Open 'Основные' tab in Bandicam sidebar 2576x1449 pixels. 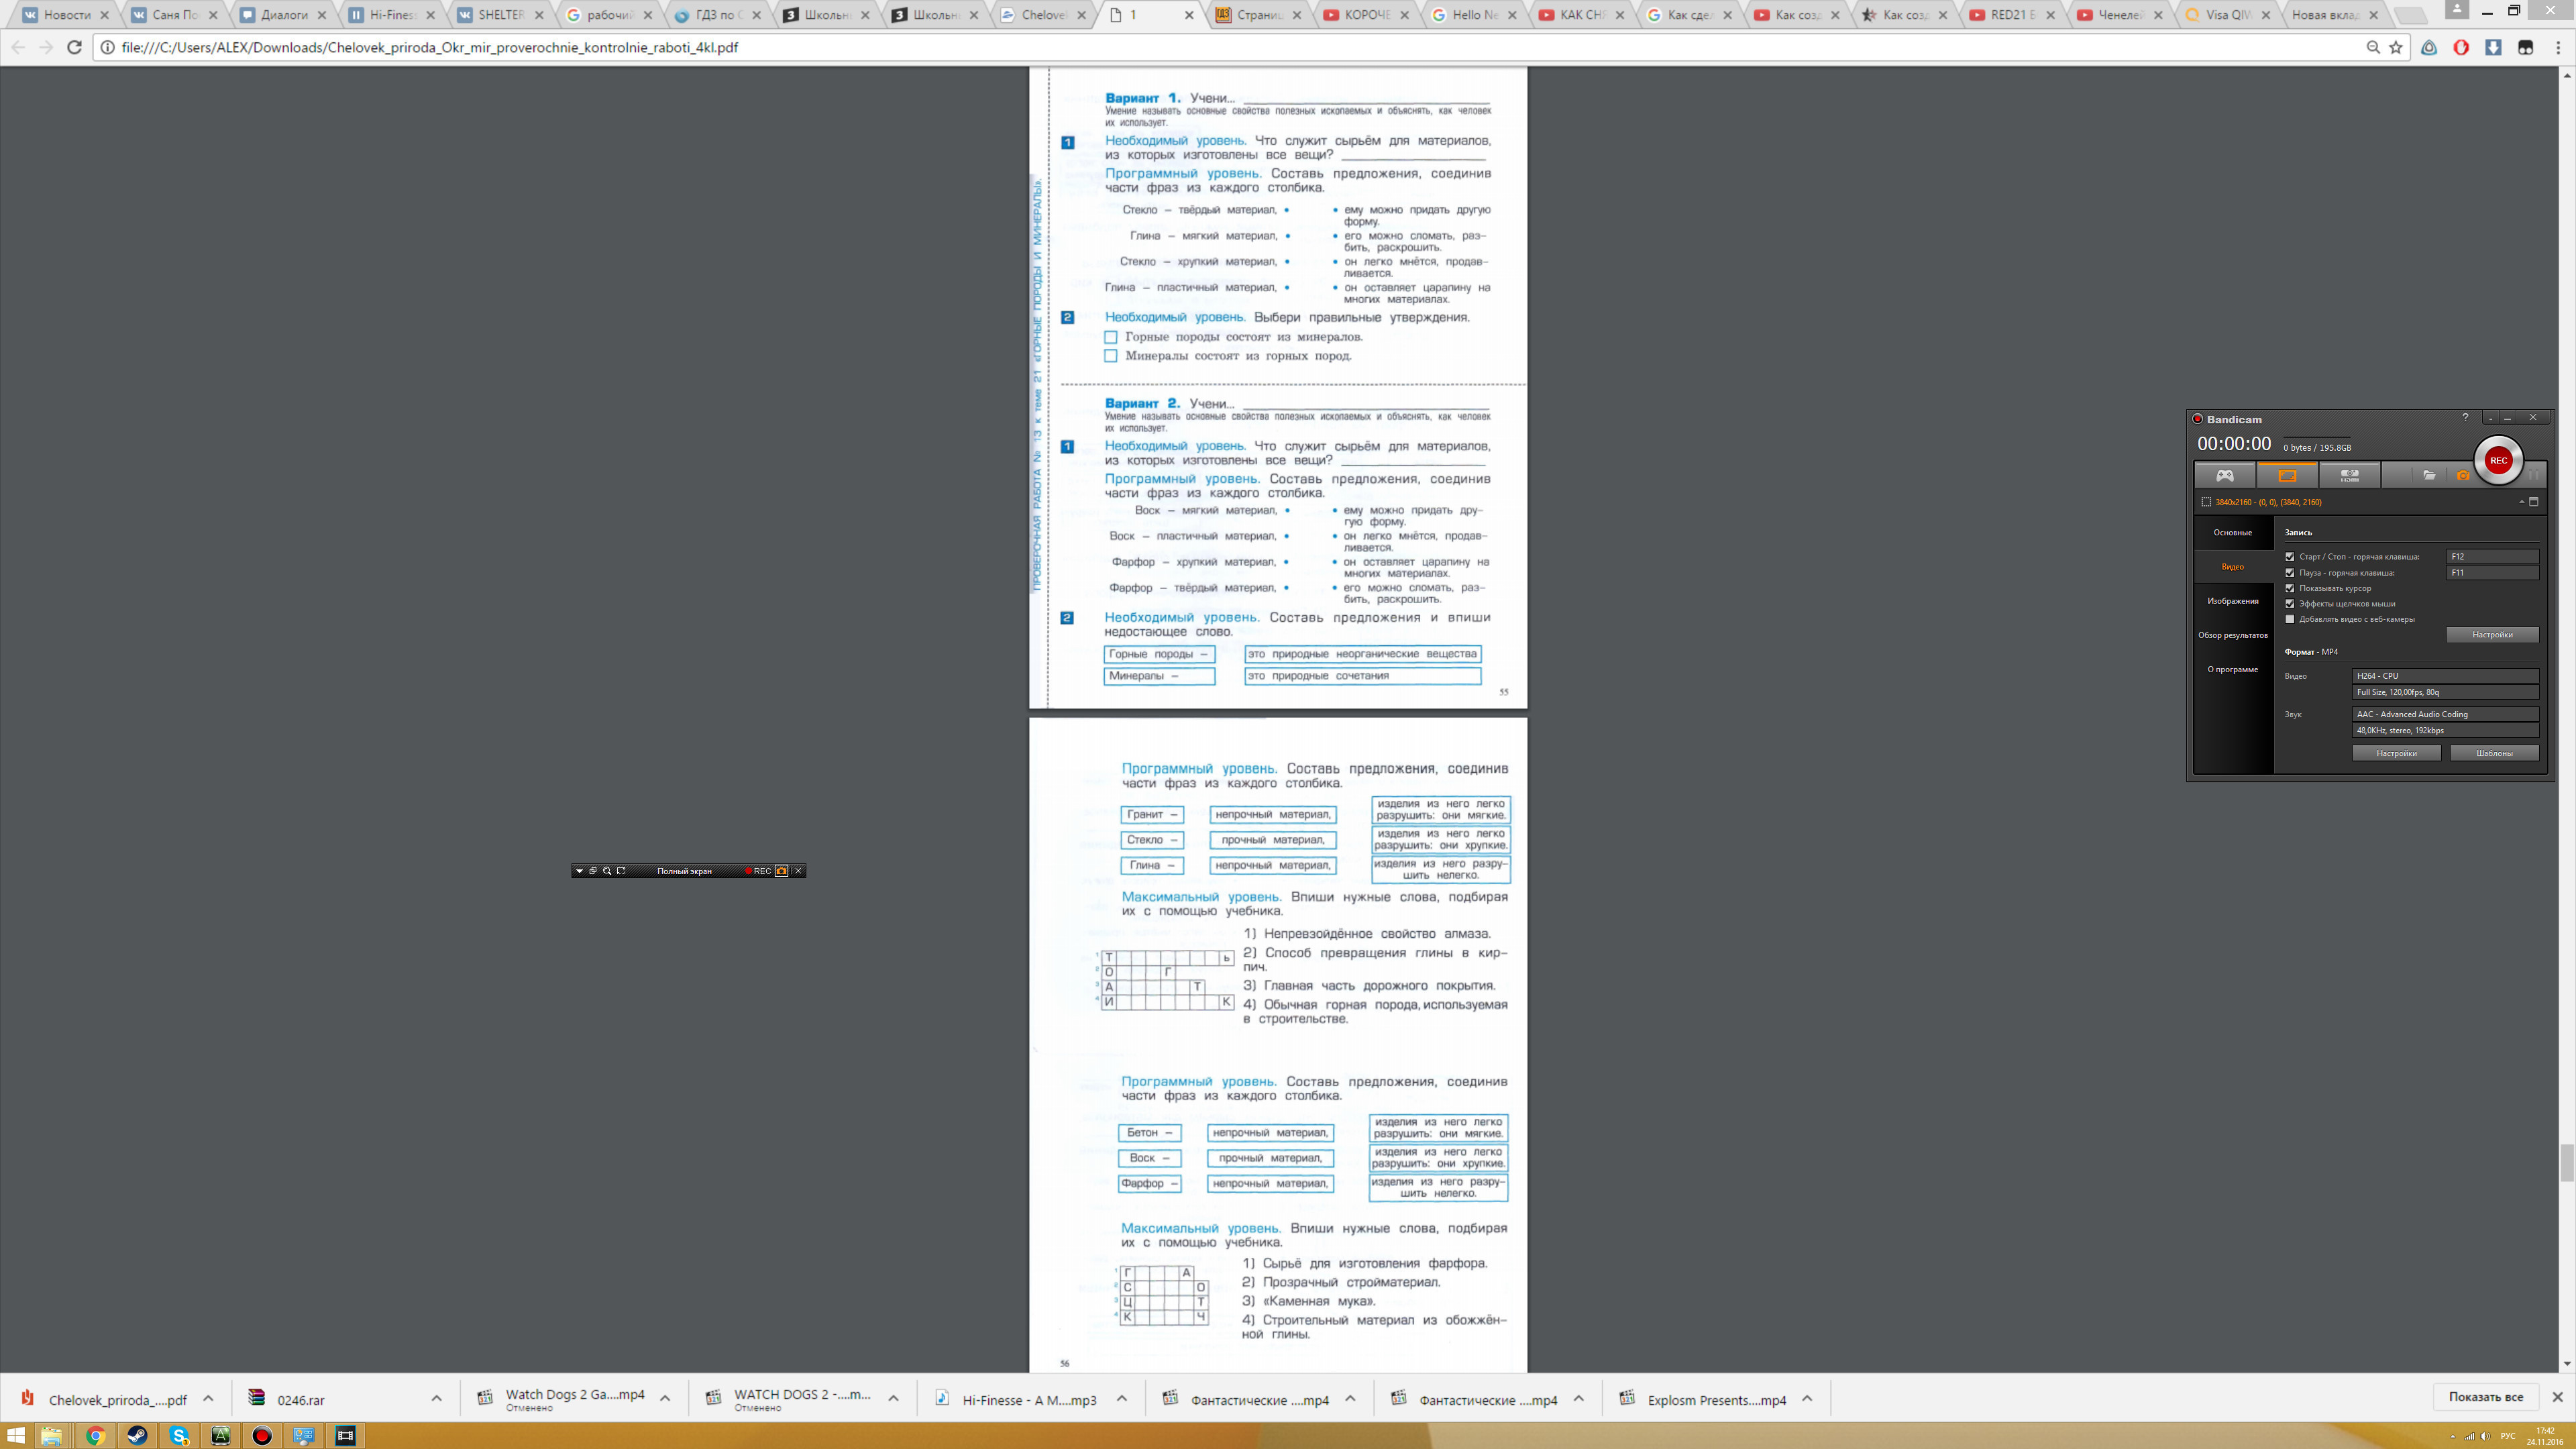[2232, 533]
